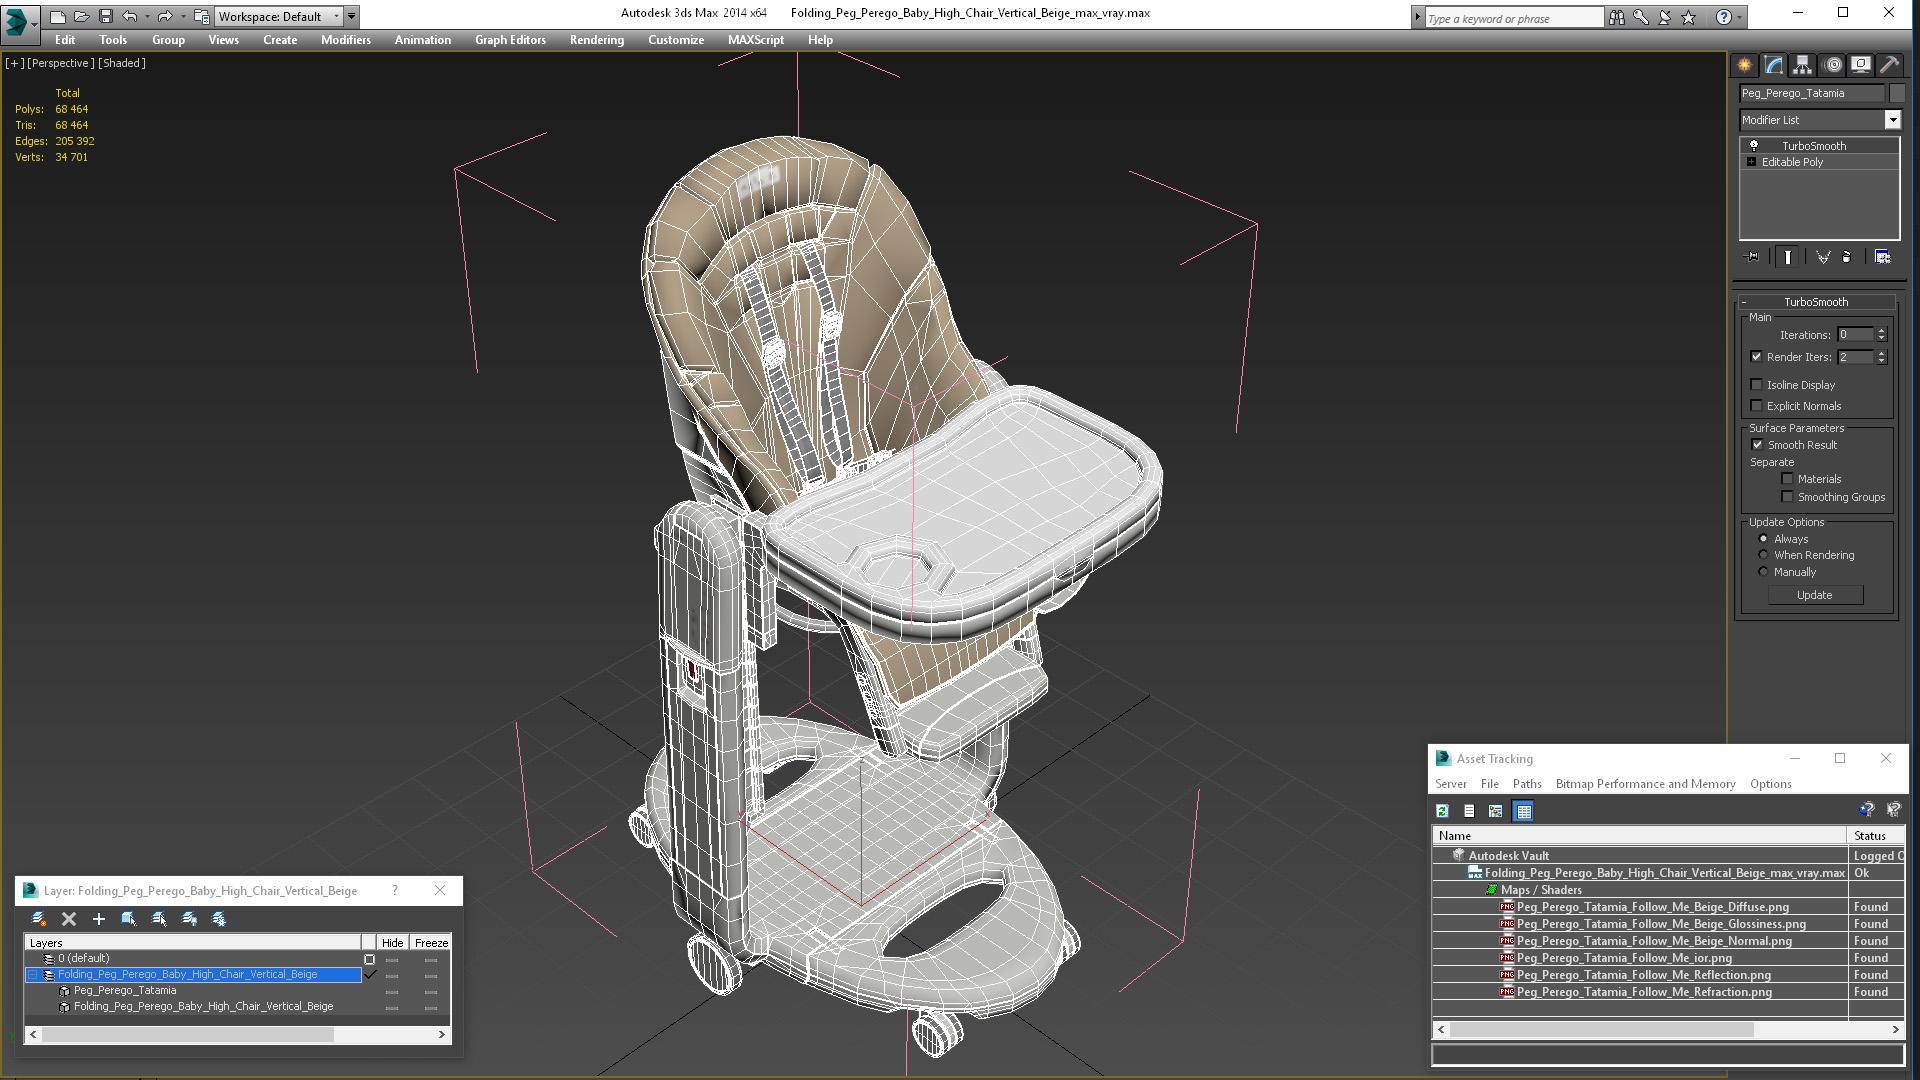This screenshot has width=1920, height=1080.
Task: Open the Modifier List dropdown
Action: pos(1892,120)
